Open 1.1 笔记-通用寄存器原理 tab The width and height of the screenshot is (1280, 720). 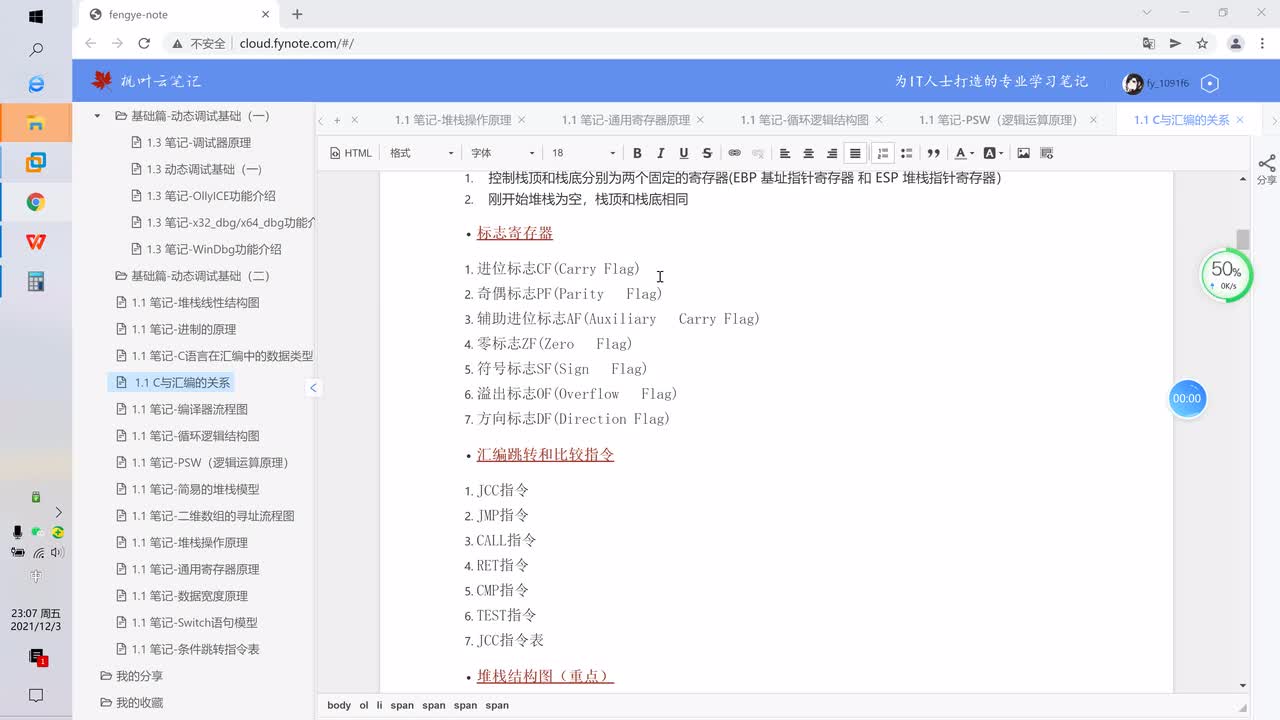(x=626, y=120)
